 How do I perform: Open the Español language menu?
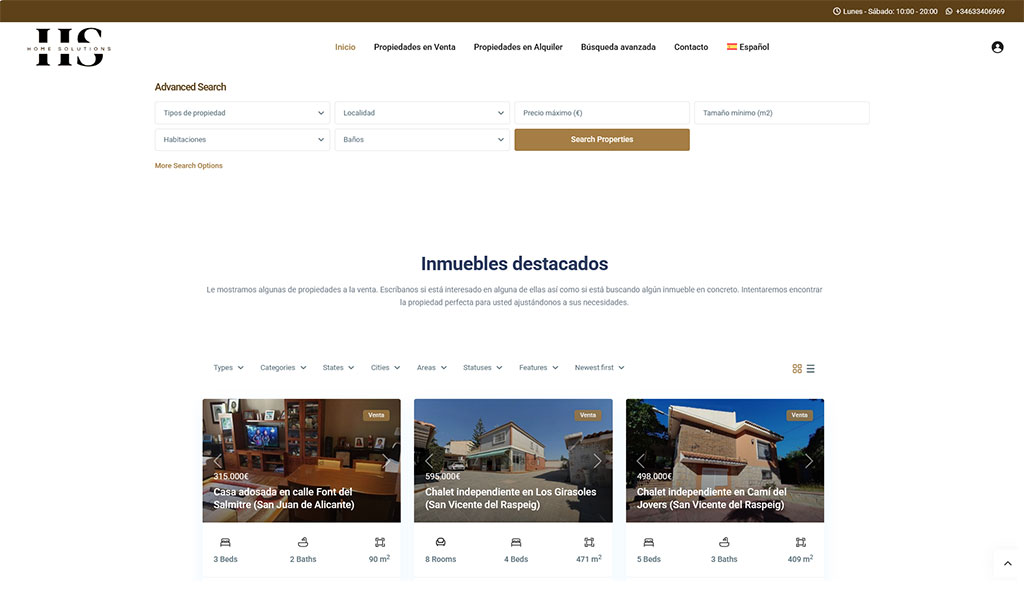(x=748, y=47)
